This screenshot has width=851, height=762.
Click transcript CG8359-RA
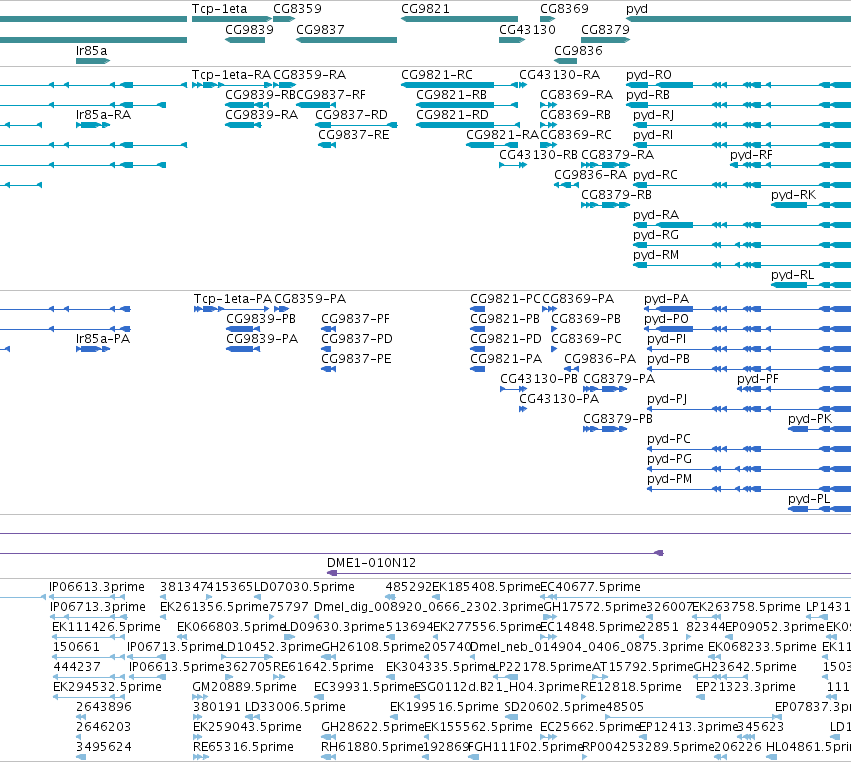[309, 74]
